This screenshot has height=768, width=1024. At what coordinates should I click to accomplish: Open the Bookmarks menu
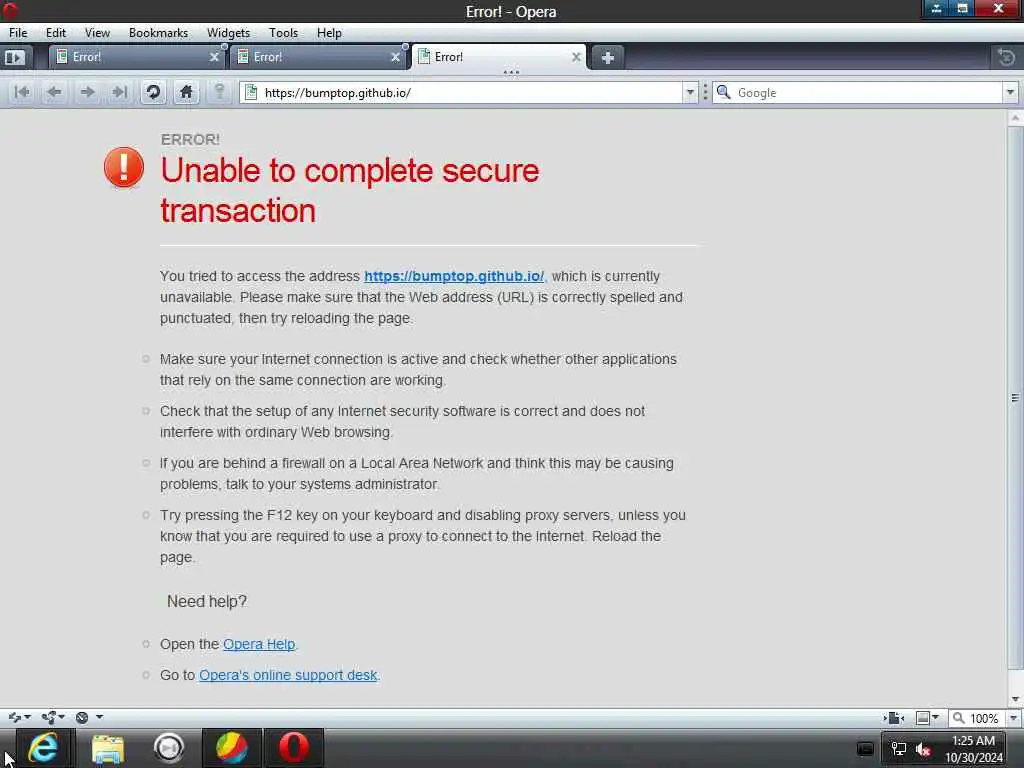pyautogui.click(x=158, y=33)
